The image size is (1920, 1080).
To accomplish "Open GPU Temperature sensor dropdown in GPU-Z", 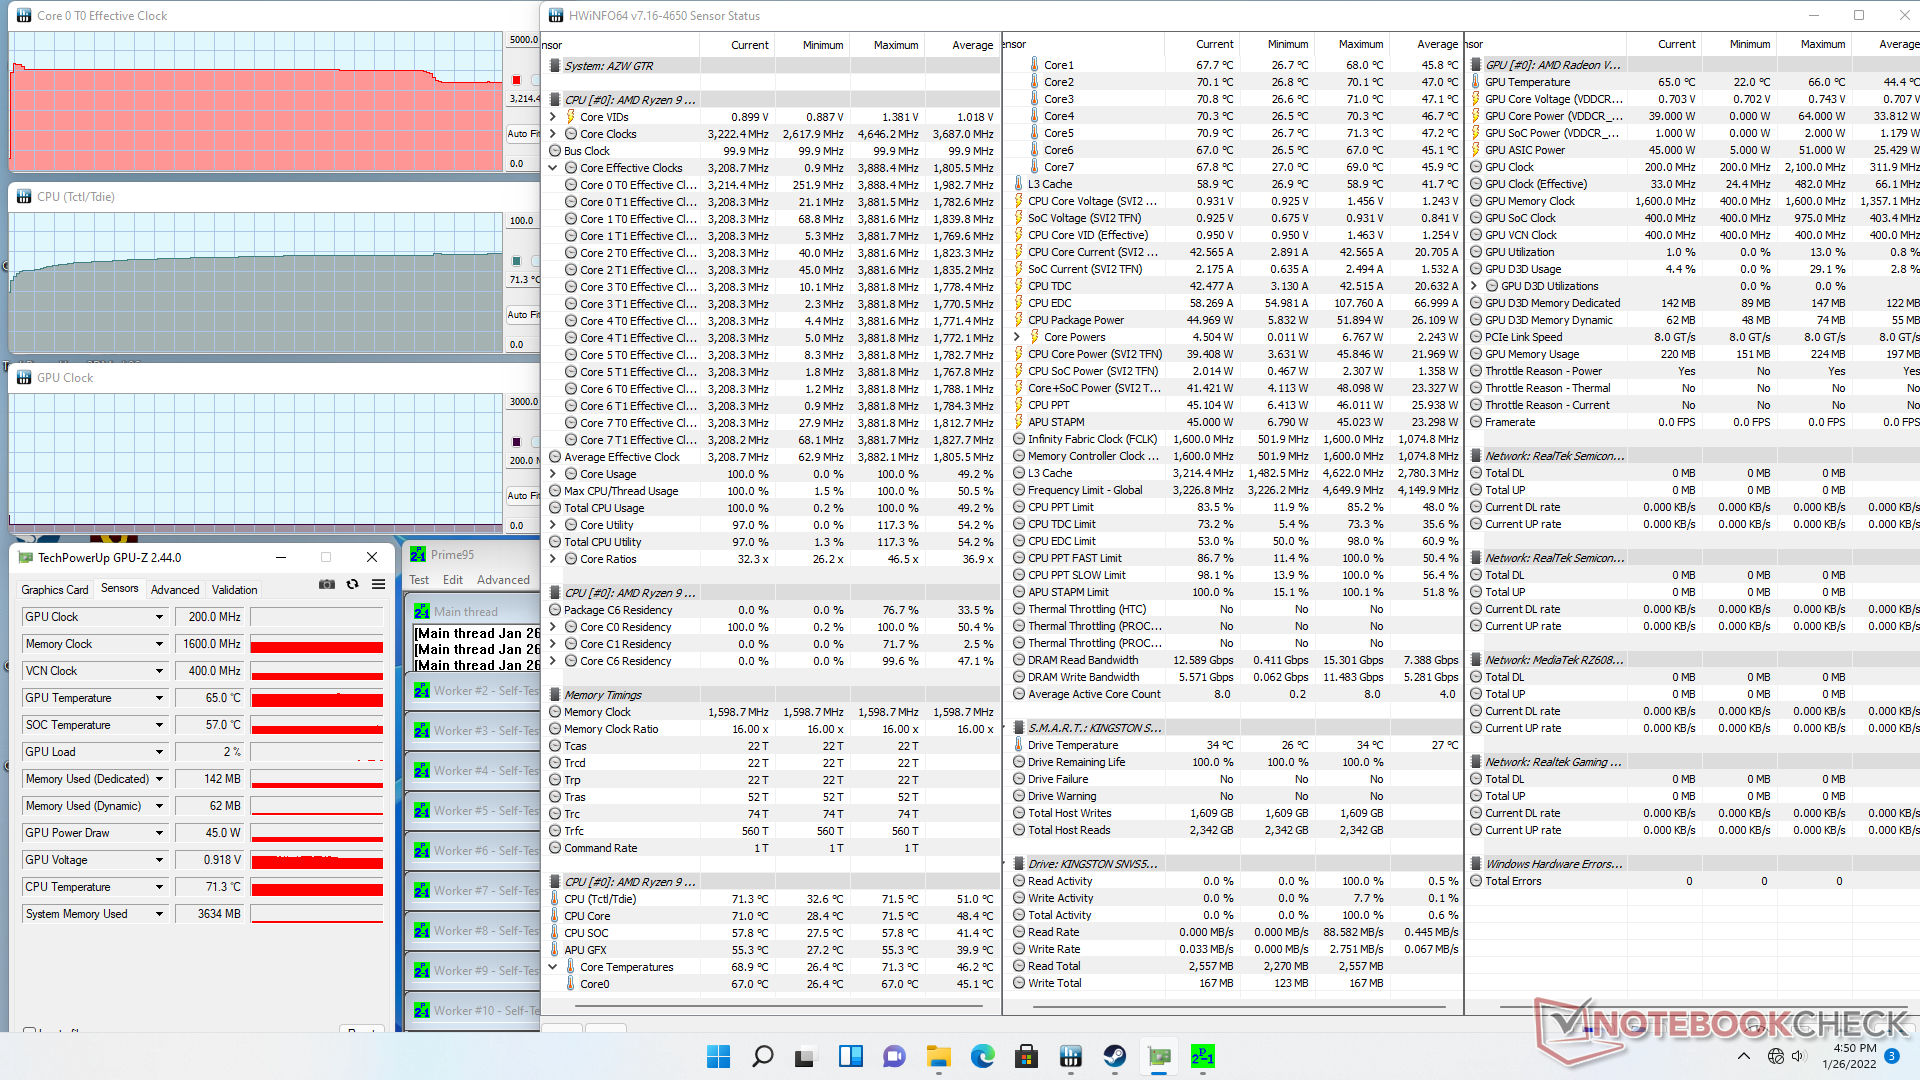I will point(159,698).
